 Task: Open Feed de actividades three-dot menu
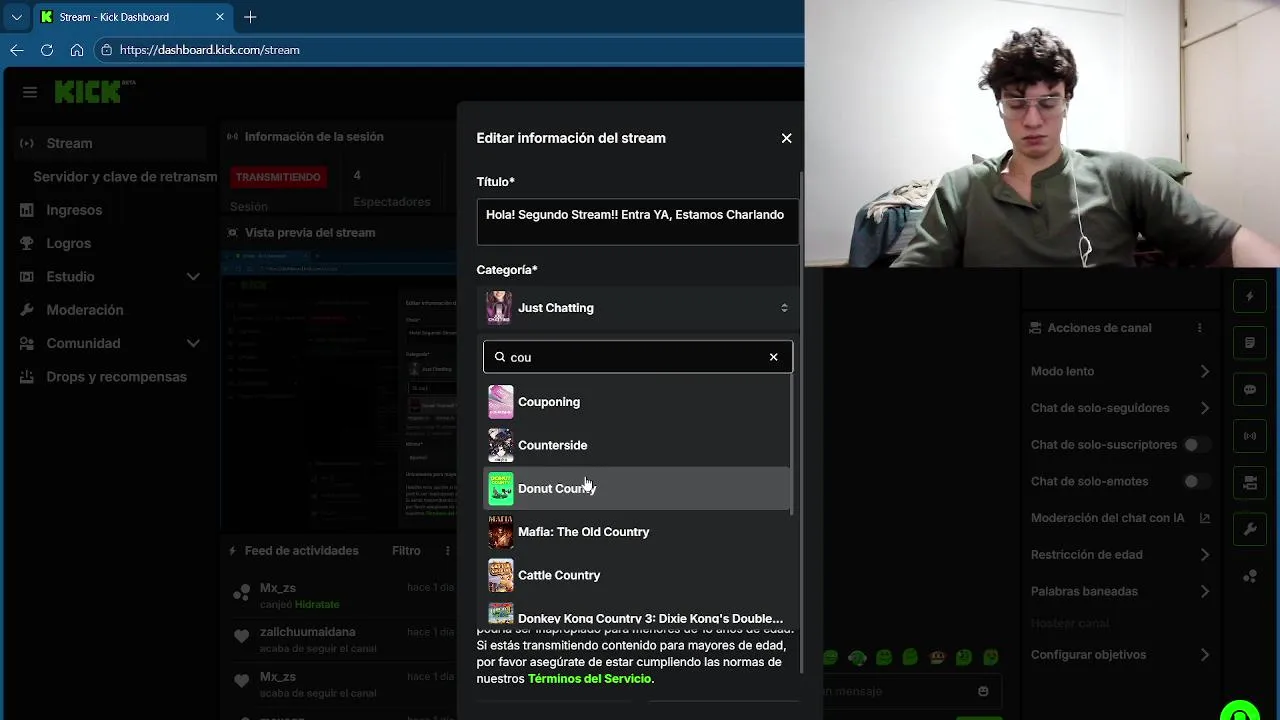[x=446, y=550]
